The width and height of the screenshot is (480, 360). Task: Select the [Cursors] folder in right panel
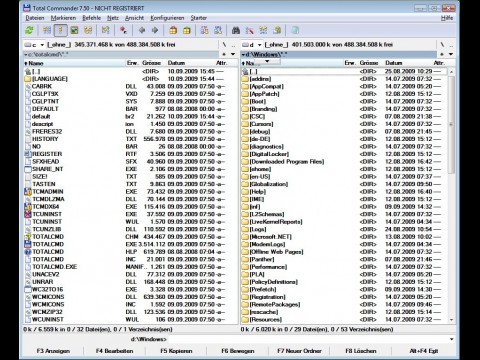[x=345, y=124]
